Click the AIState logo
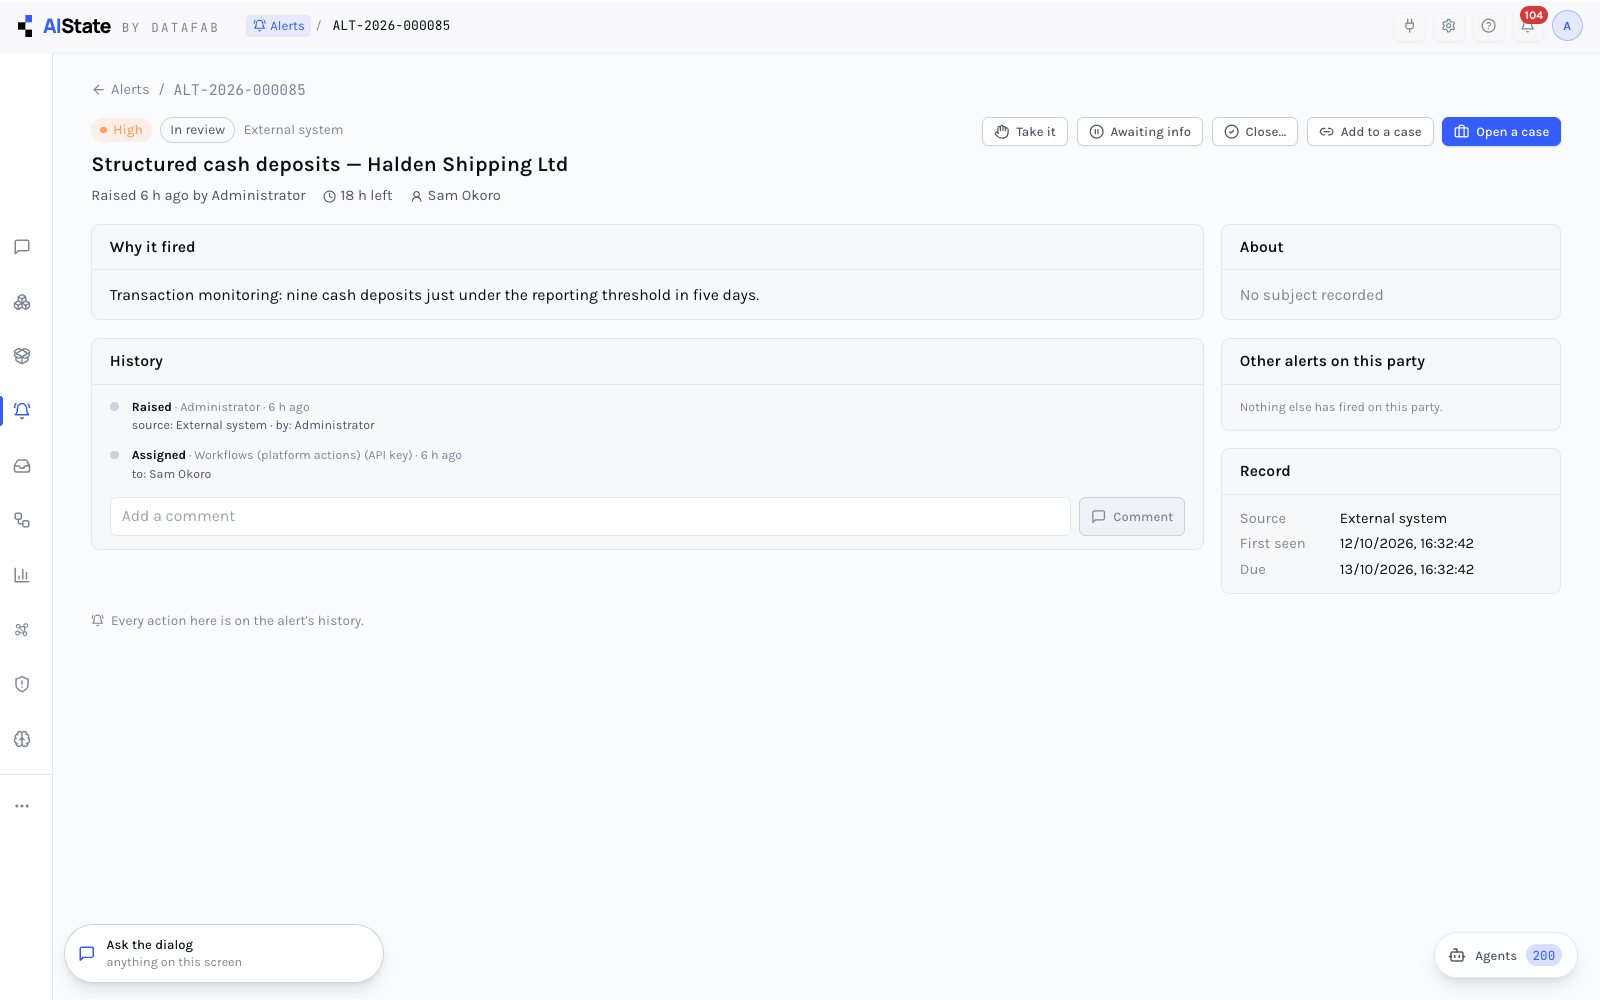The image size is (1600, 1000). coord(66,26)
